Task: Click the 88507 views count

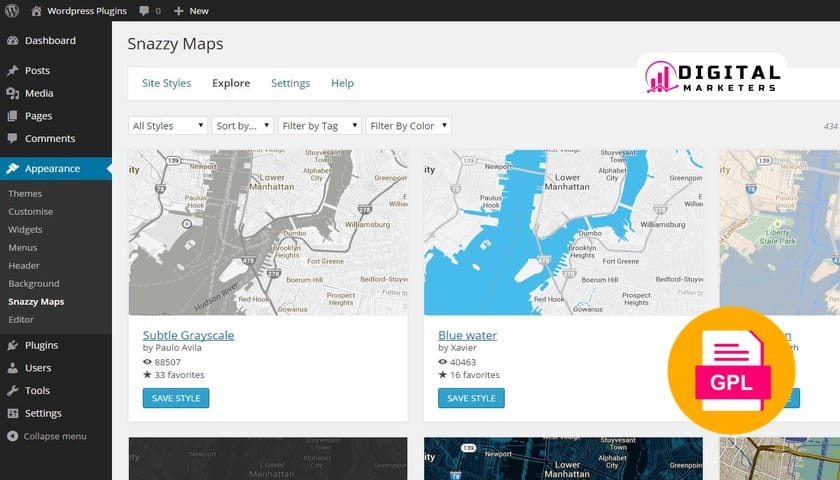Action: pyautogui.click(x=168, y=362)
